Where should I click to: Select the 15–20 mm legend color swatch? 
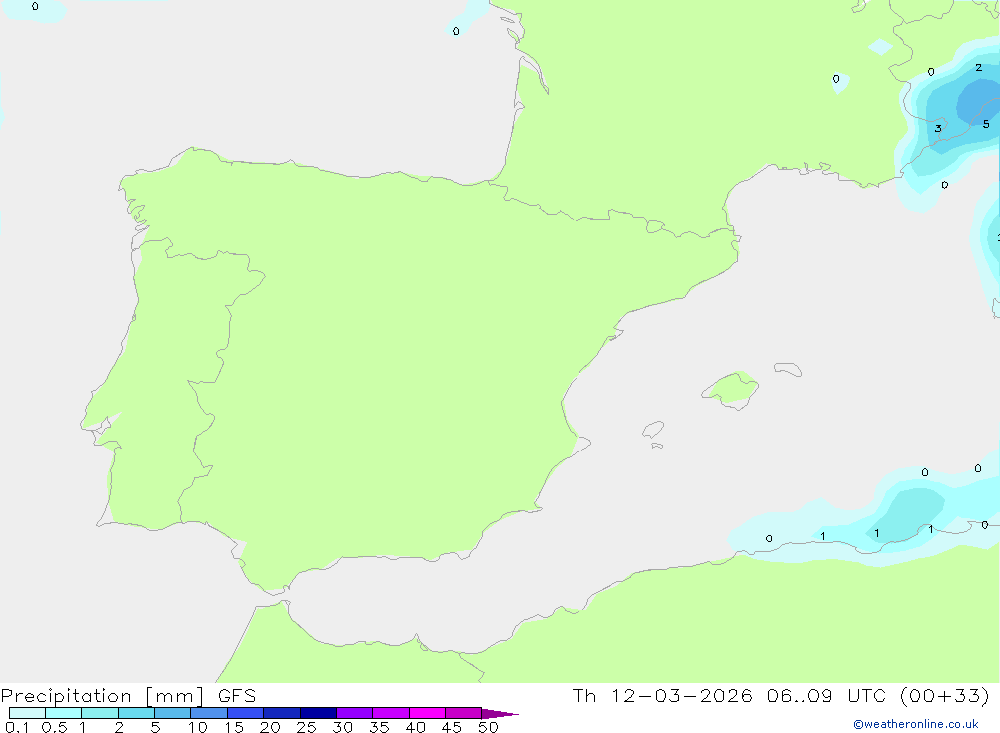[x=246, y=713]
